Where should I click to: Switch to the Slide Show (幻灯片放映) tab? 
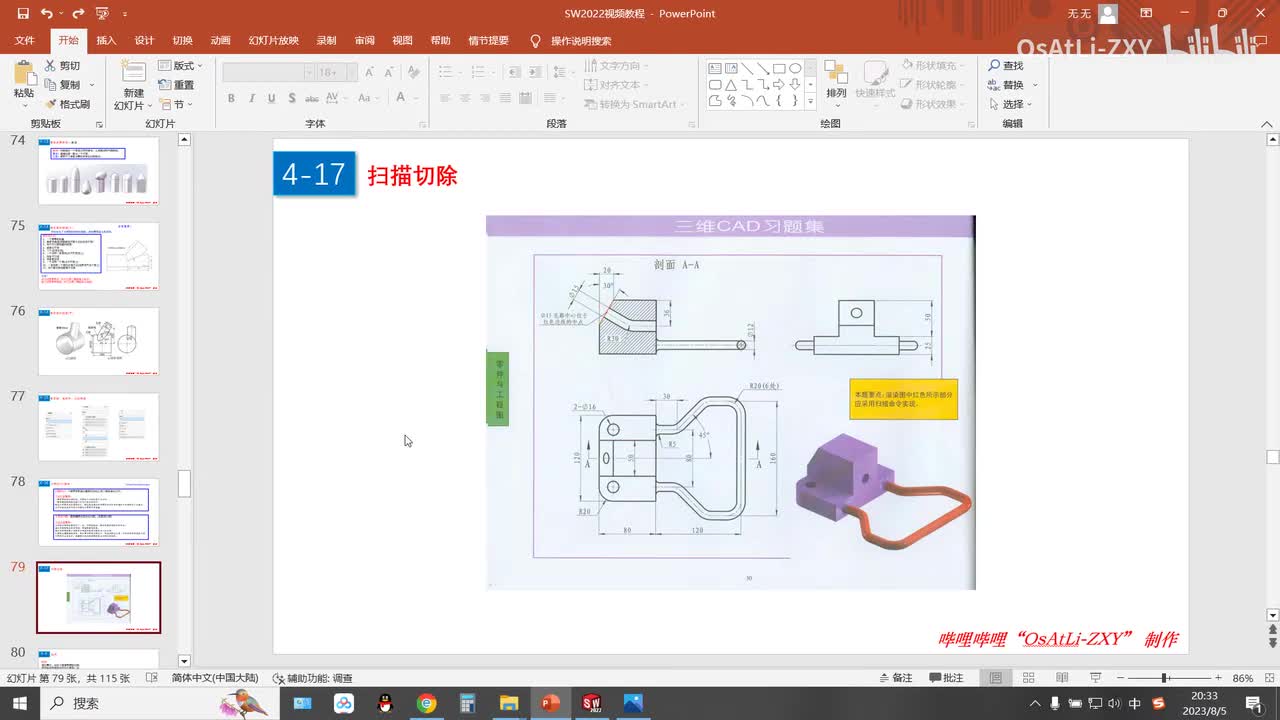click(273, 41)
